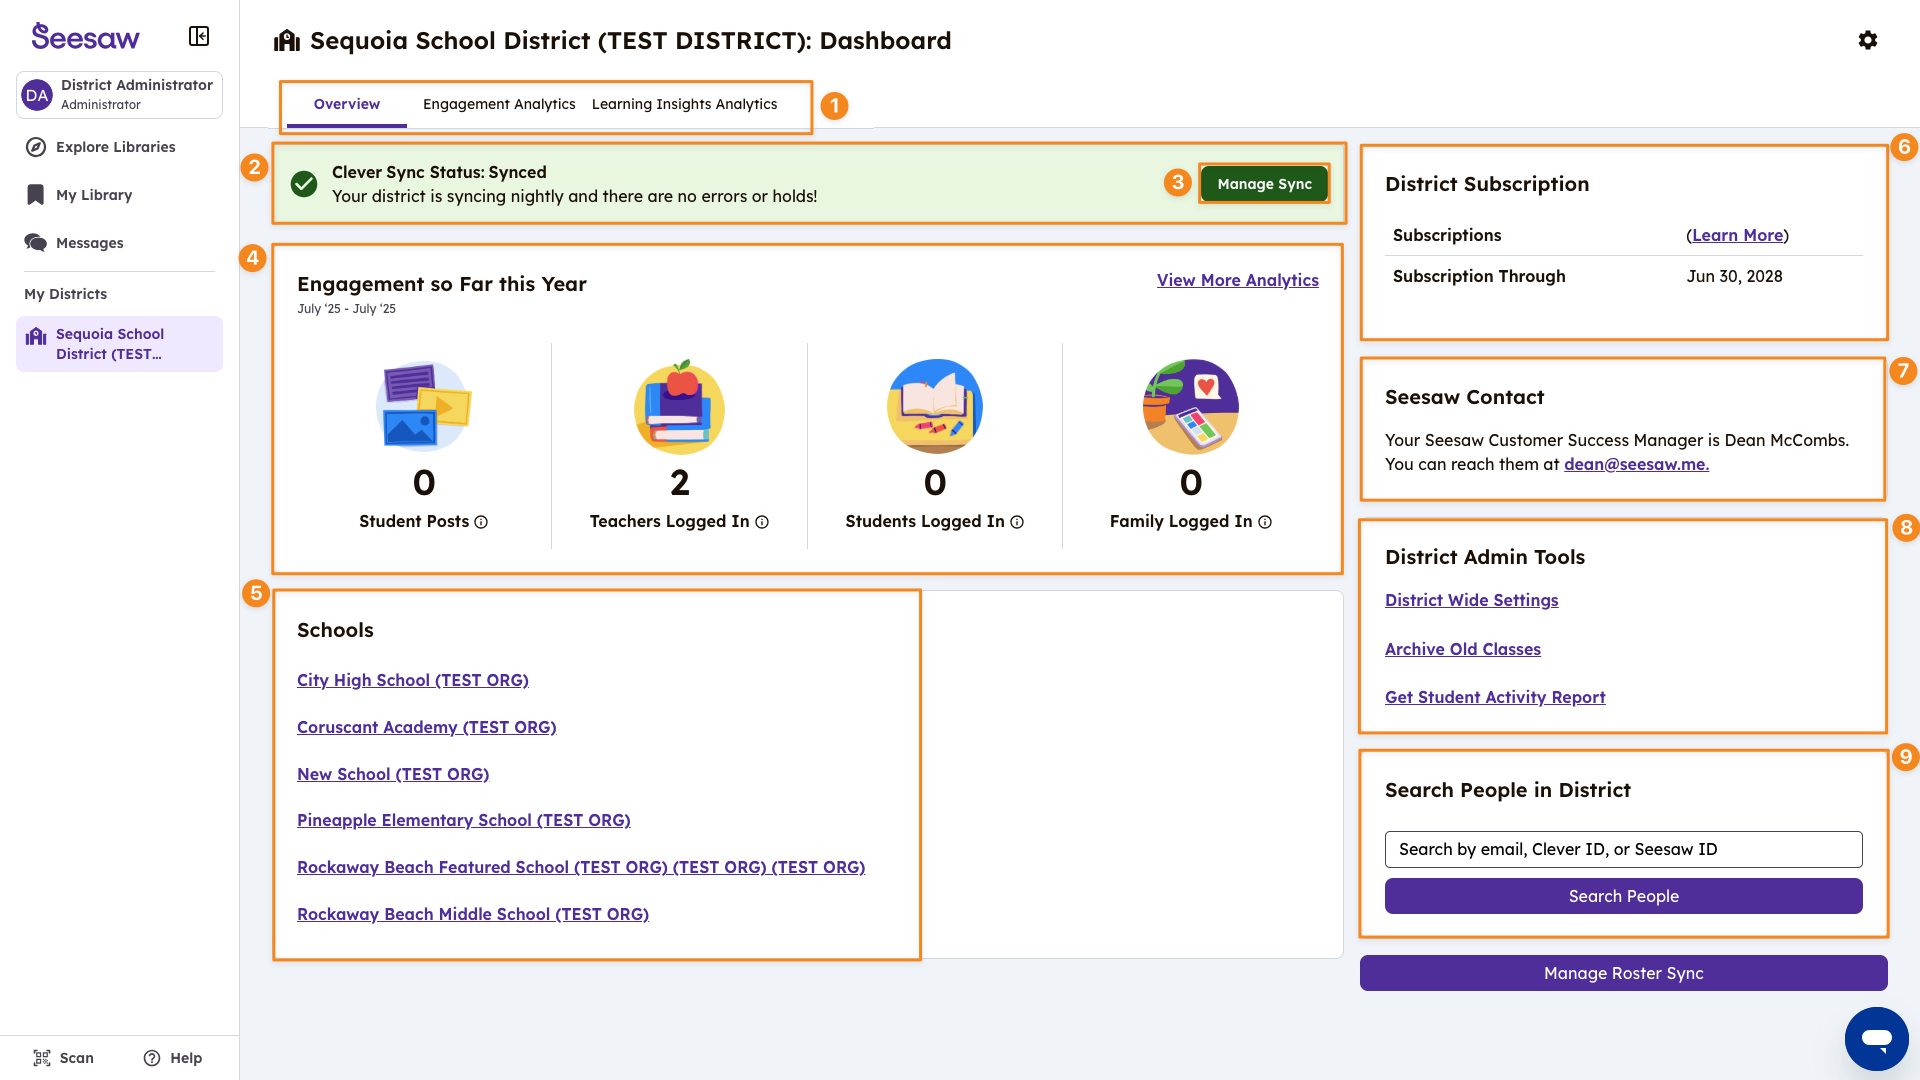Open Pineapple Elementary School (TEST ORG)
1920x1080 pixels.
click(464, 820)
